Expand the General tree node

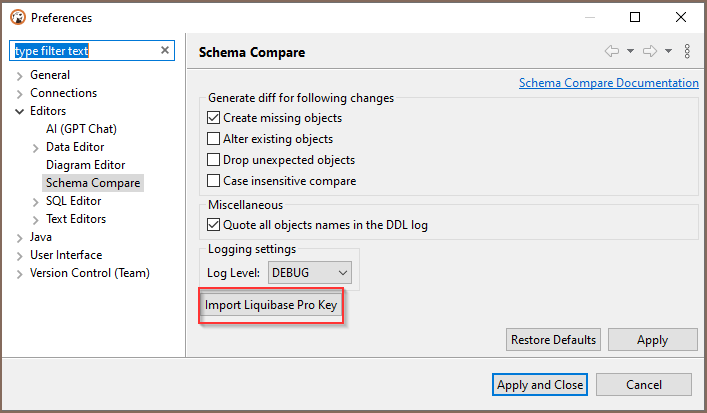click(20, 75)
